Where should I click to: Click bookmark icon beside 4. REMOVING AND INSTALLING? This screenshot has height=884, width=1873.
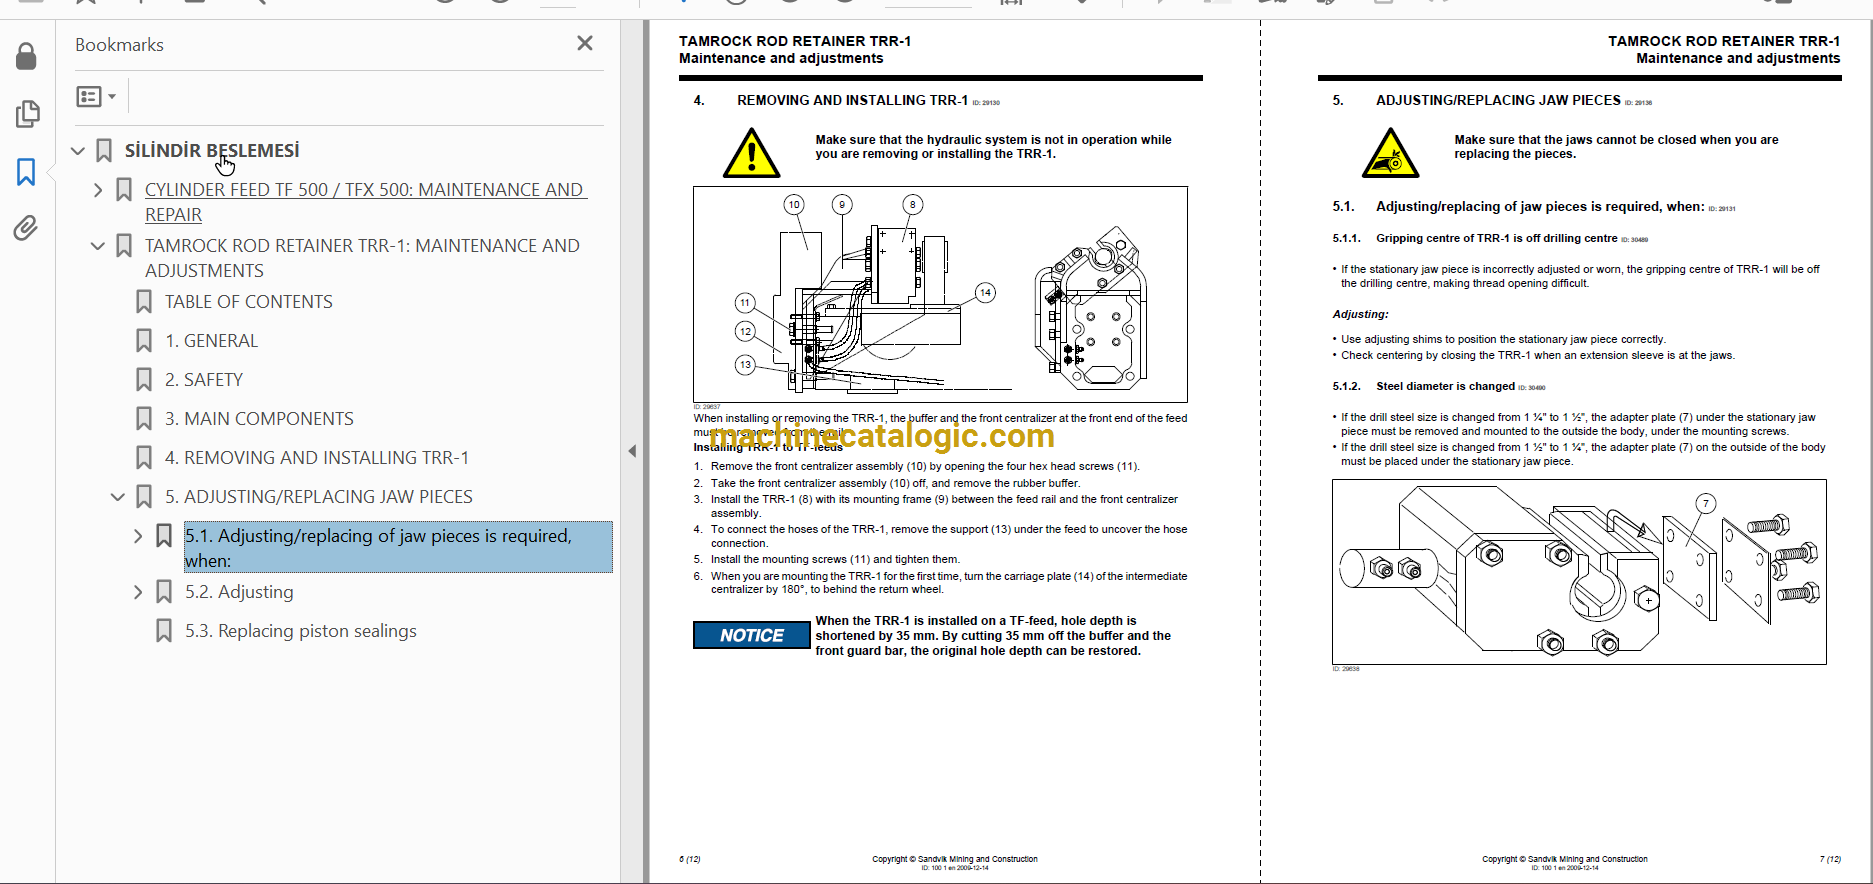(144, 458)
